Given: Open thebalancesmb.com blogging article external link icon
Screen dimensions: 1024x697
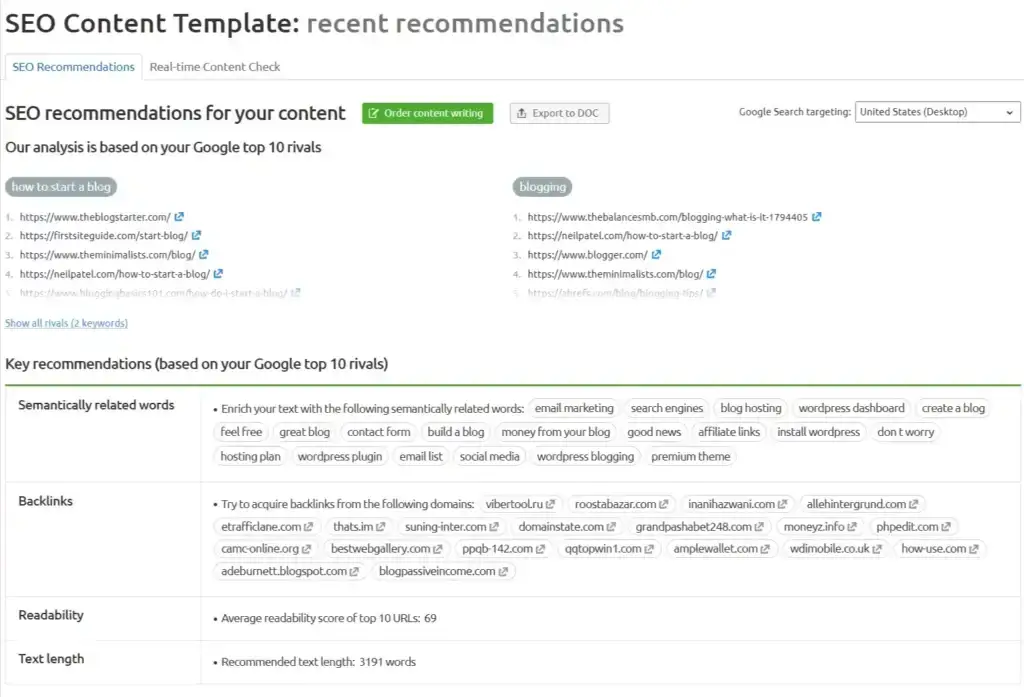Looking at the screenshot, I should [818, 217].
